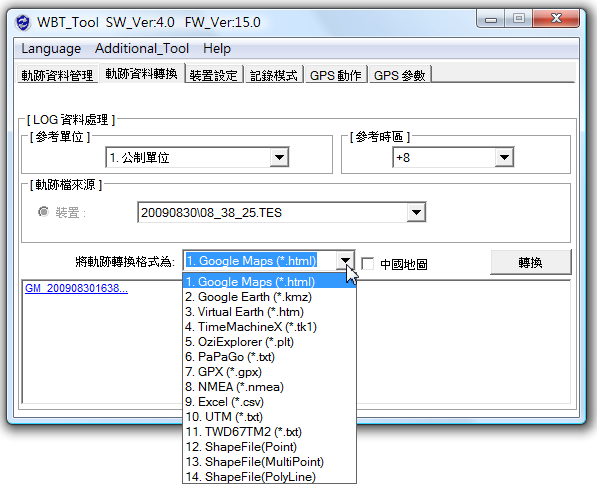Select 8. NMEA (*.nmea) format
Screen dimensions: 597x486
tap(270, 387)
